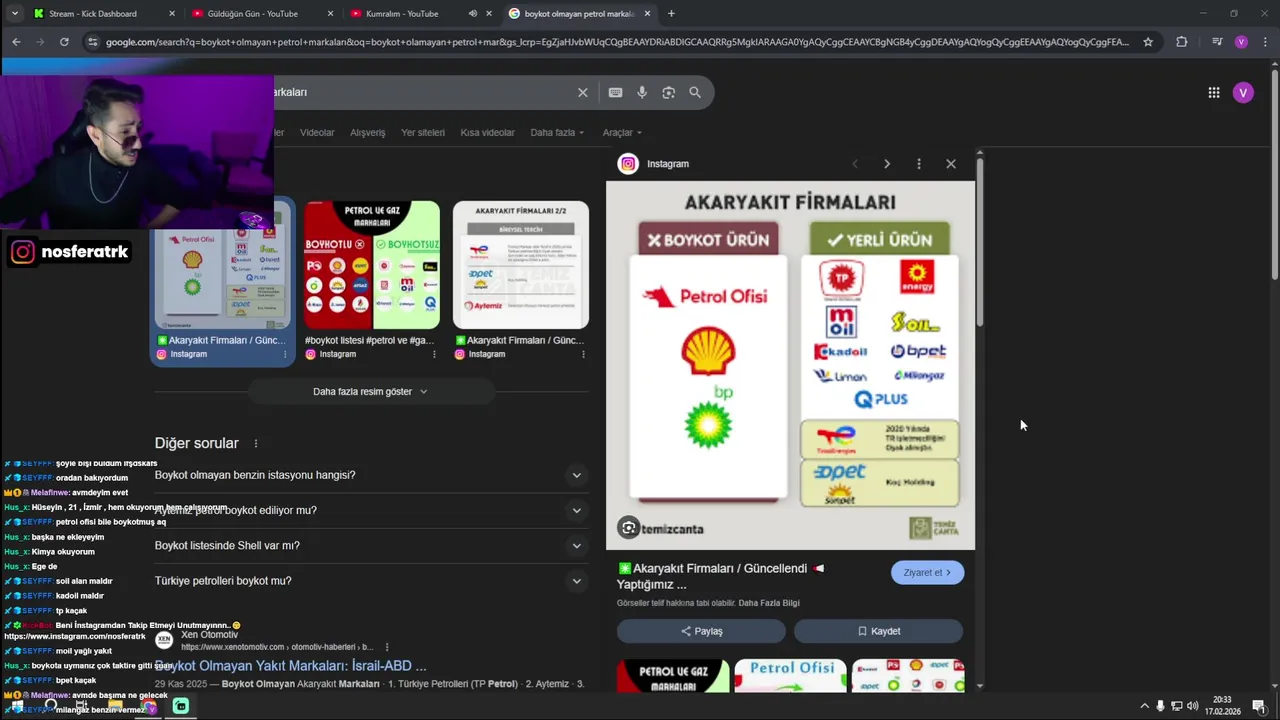Search by image with Google Lens
This screenshot has height=720, width=1280.
point(668,92)
